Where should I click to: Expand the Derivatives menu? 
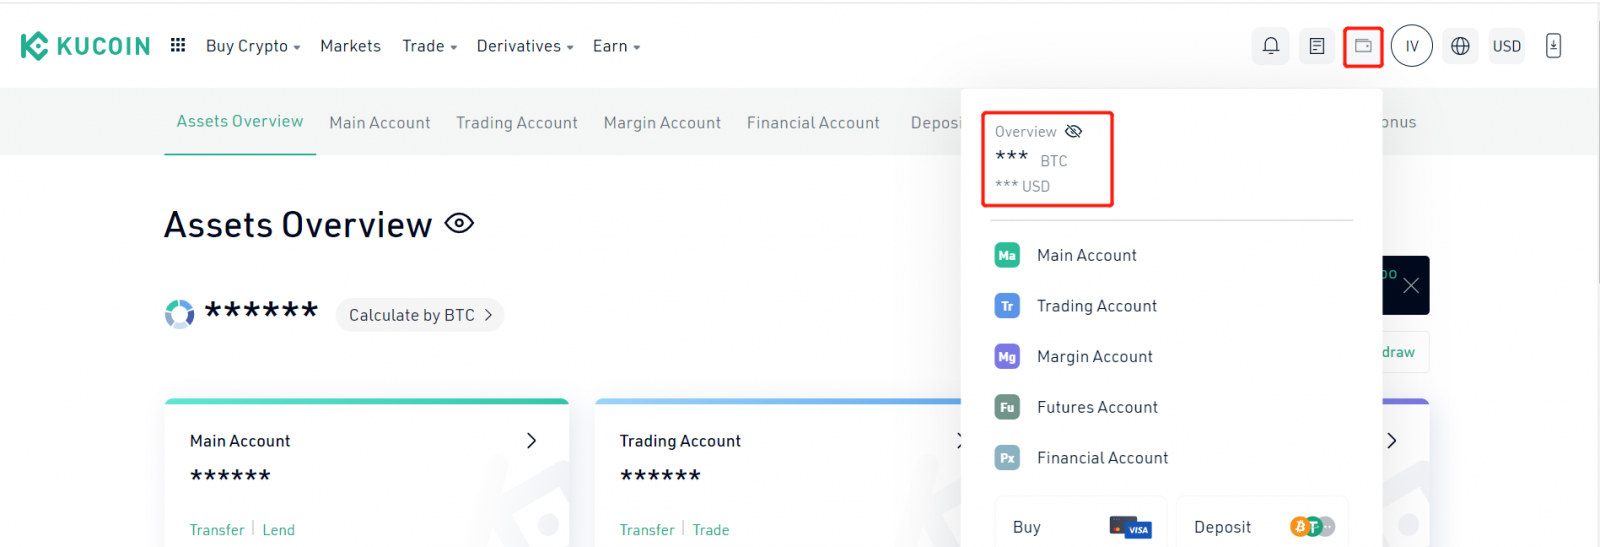point(524,46)
